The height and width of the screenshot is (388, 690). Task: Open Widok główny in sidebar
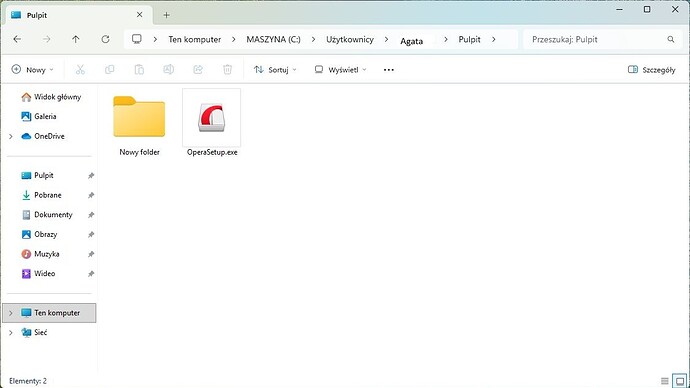(x=51, y=97)
